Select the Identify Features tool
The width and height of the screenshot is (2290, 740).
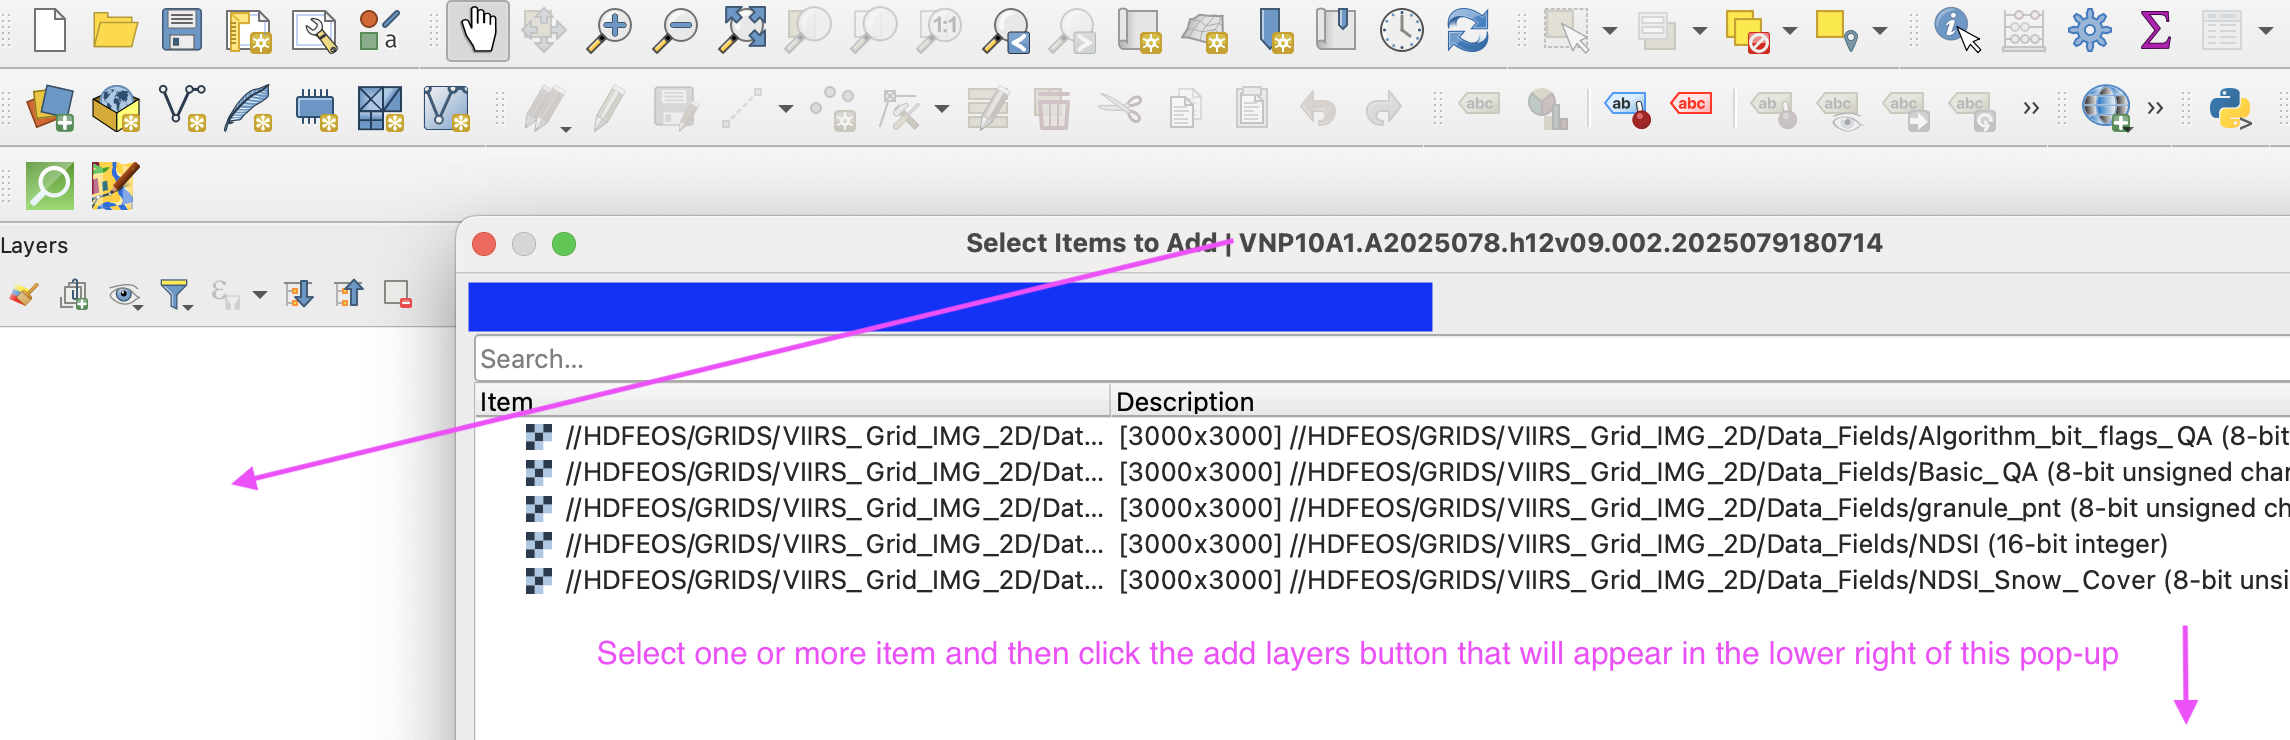coord(1957,30)
